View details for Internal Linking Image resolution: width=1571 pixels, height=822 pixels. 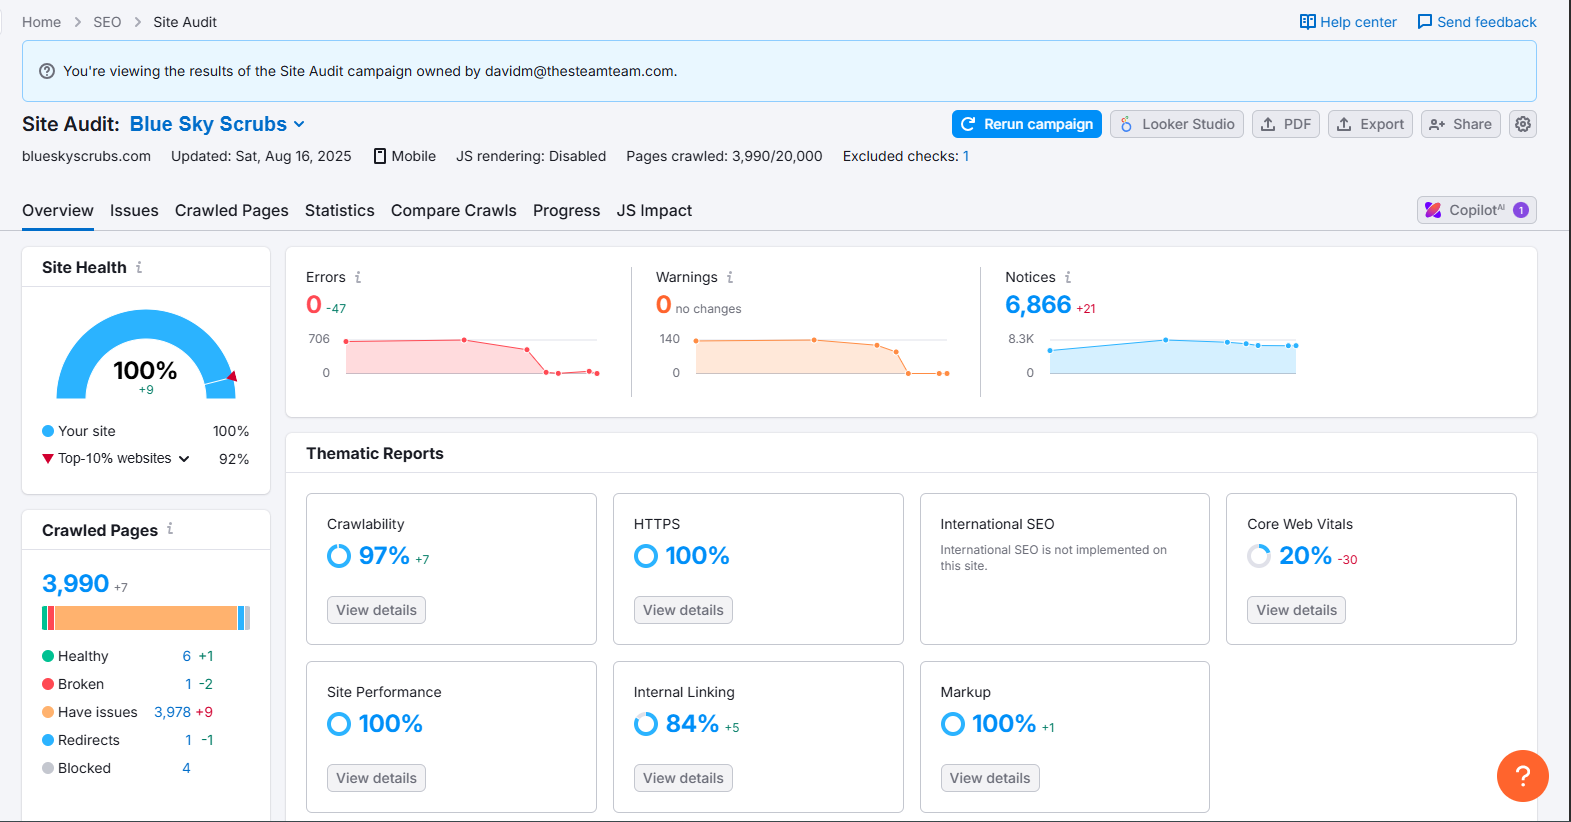coord(683,778)
